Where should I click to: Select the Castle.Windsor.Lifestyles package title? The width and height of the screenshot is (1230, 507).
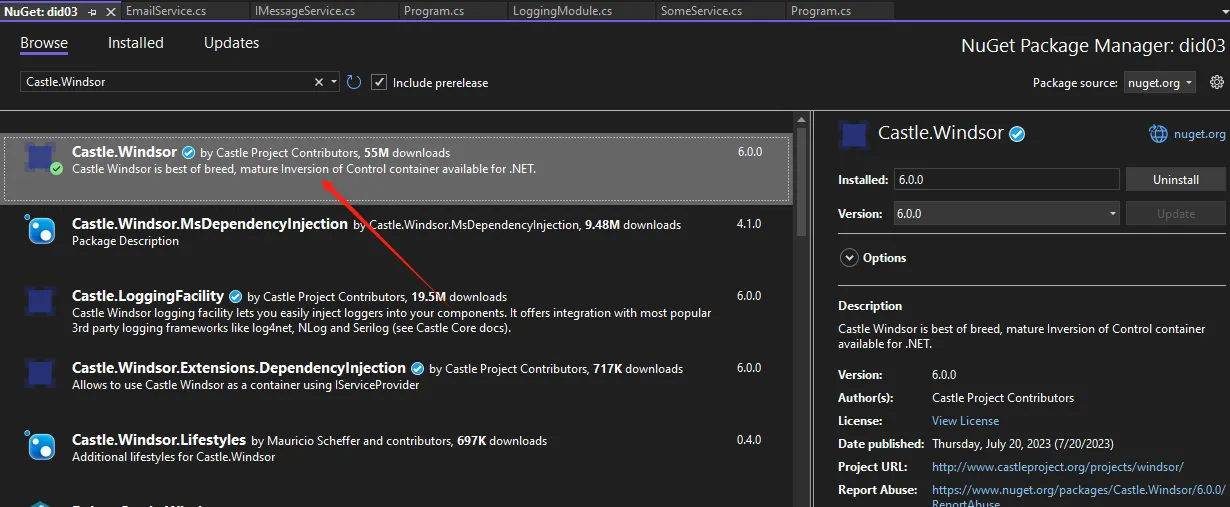pos(159,440)
